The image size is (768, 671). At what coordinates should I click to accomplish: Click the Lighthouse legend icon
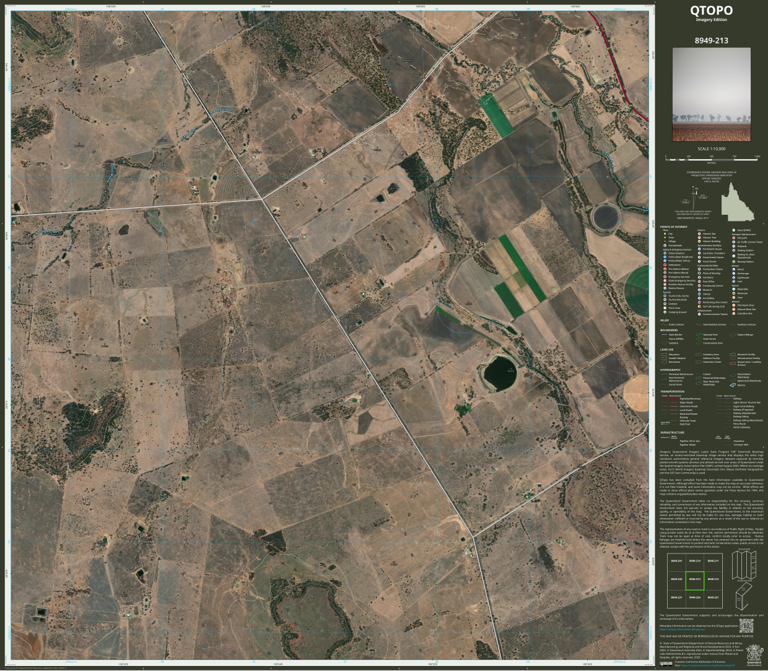(734, 278)
